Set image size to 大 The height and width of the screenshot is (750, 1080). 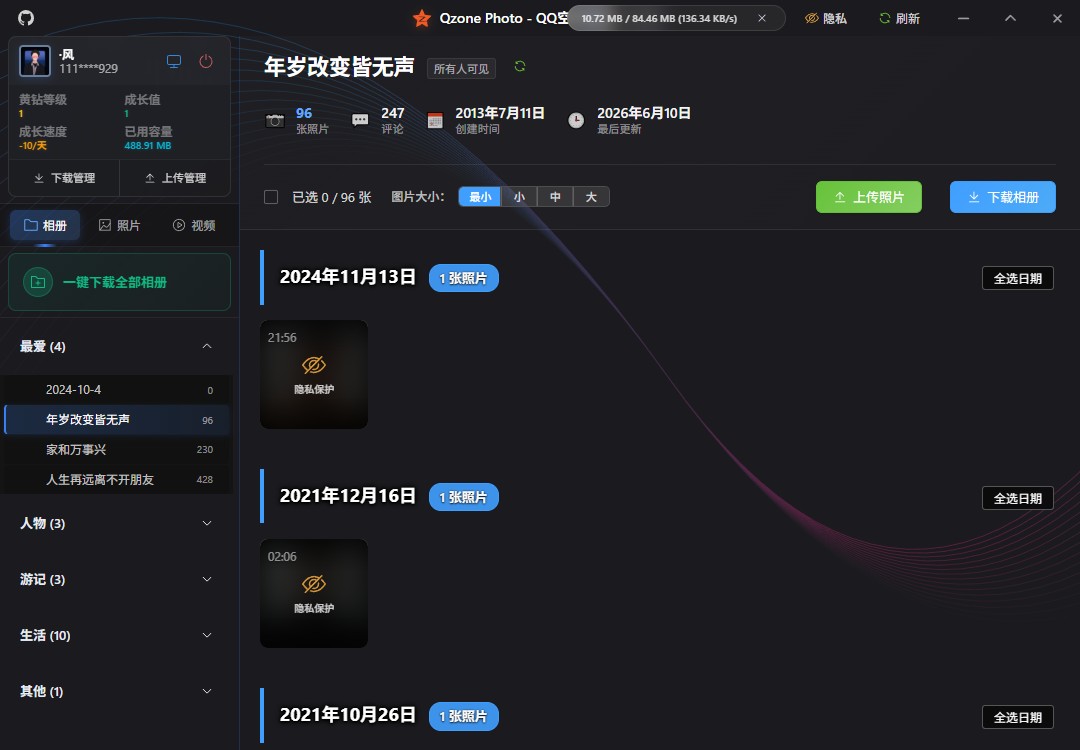pyautogui.click(x=591, y=197)
